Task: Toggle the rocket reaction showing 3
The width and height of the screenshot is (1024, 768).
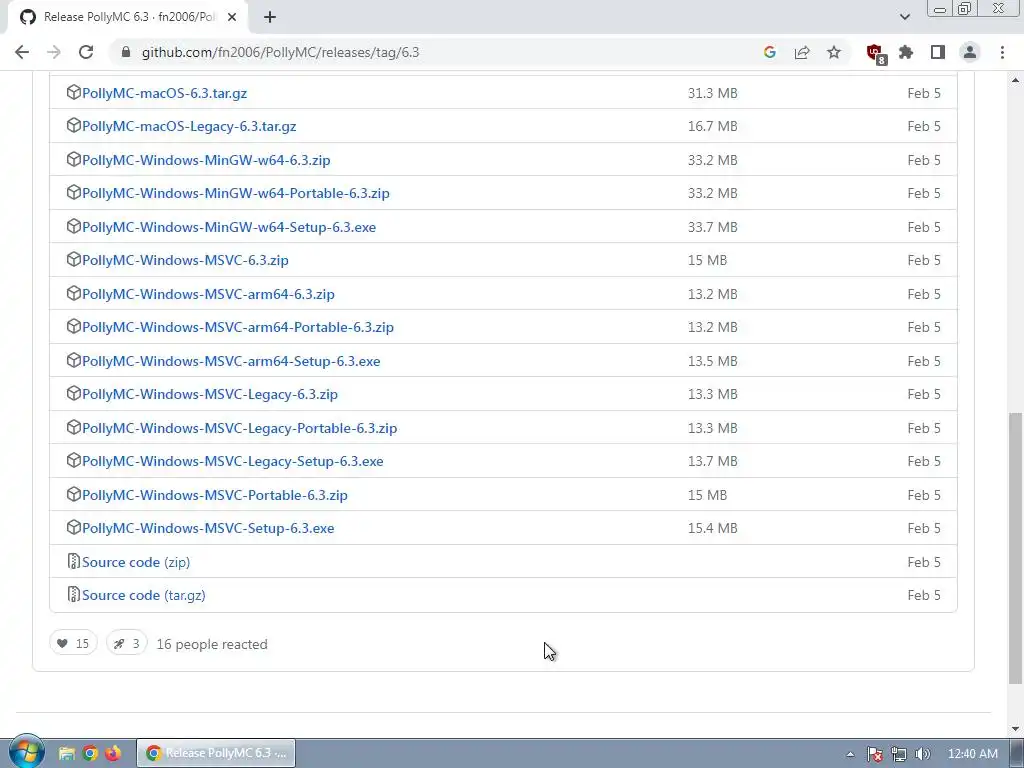Action: click(x=127, y=643)
